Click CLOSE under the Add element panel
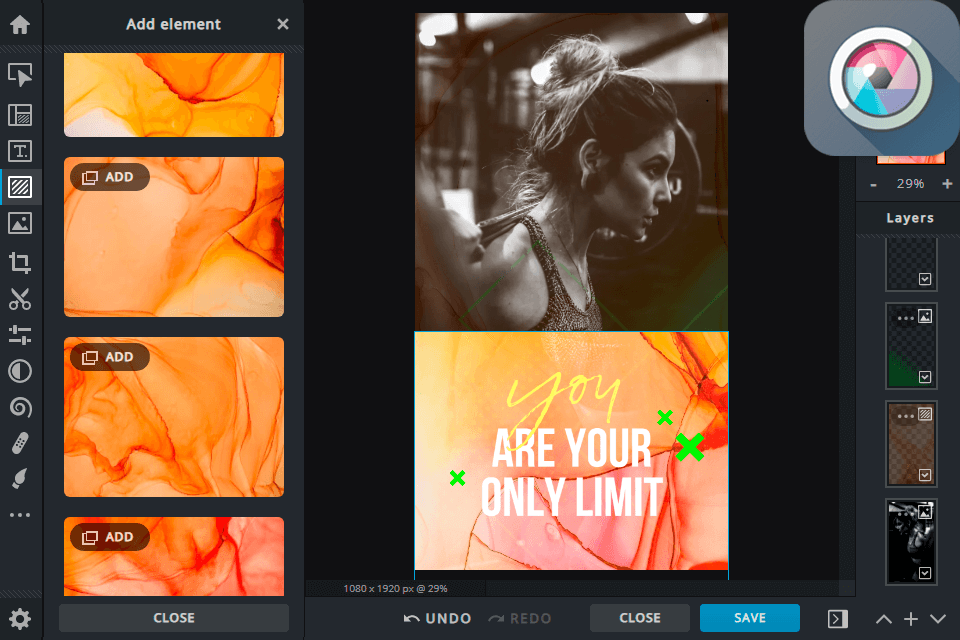The width and height of the screenshot is (960, 640). [x=174, y=618]
